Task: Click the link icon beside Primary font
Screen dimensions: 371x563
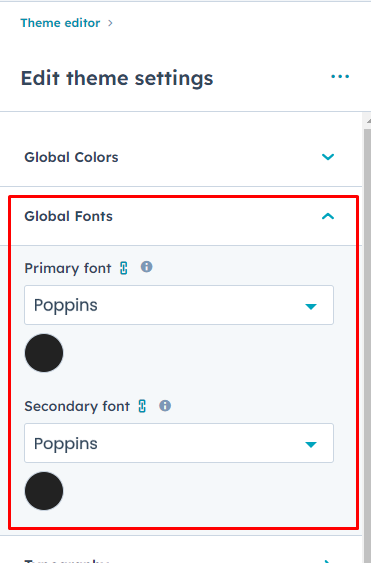Action: pos(124,268)
